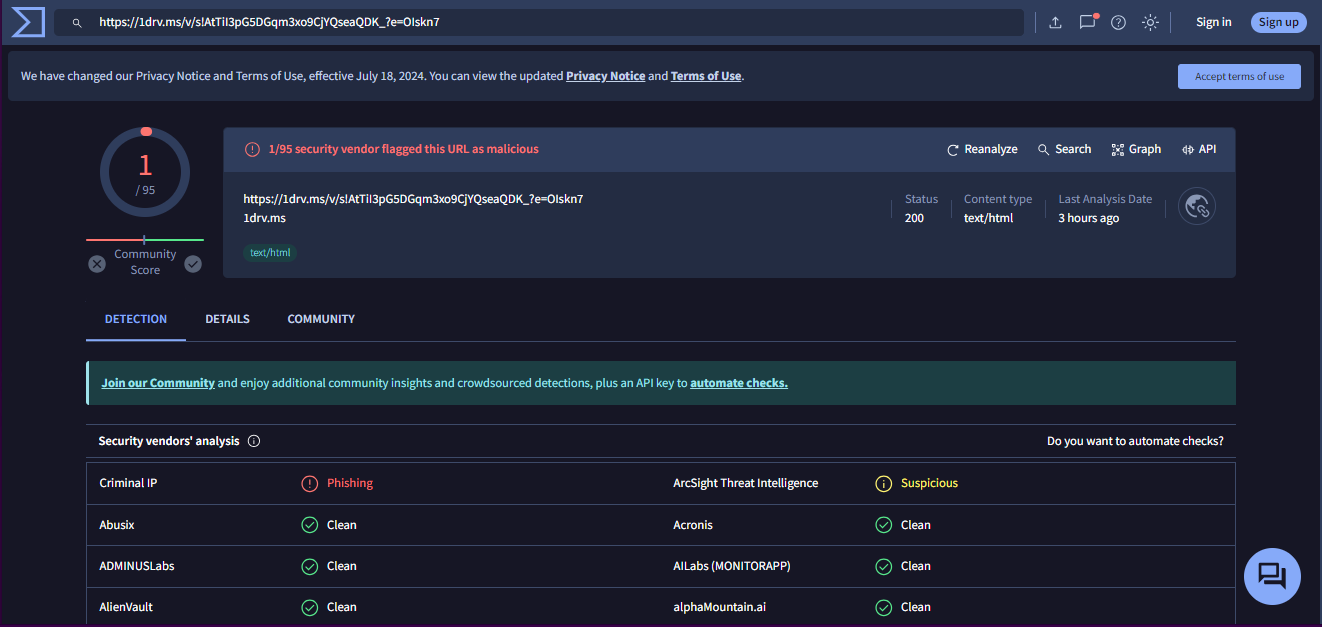1322x627 pixels.
Task: Click the Clean check icon for alphaMountain.ai
Action: pos(884,608)
